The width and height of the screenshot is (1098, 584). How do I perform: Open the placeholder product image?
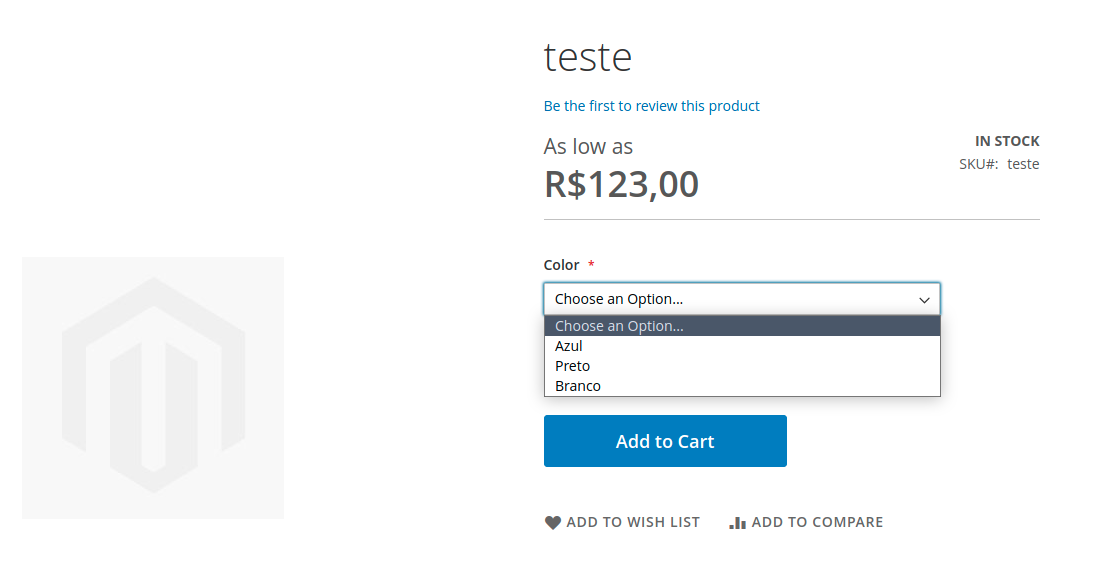point(153,388)
